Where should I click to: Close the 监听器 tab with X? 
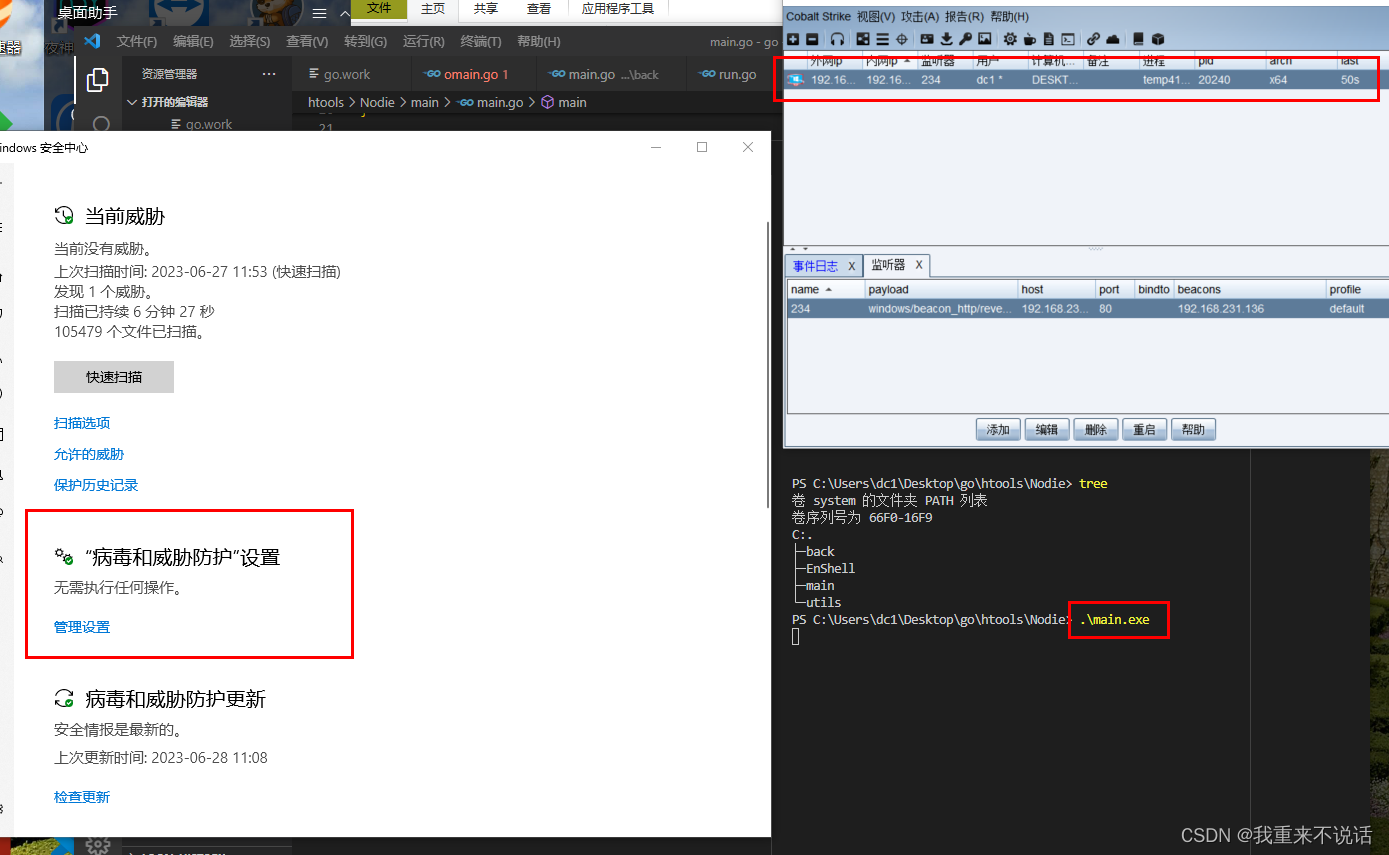point(919,265)
